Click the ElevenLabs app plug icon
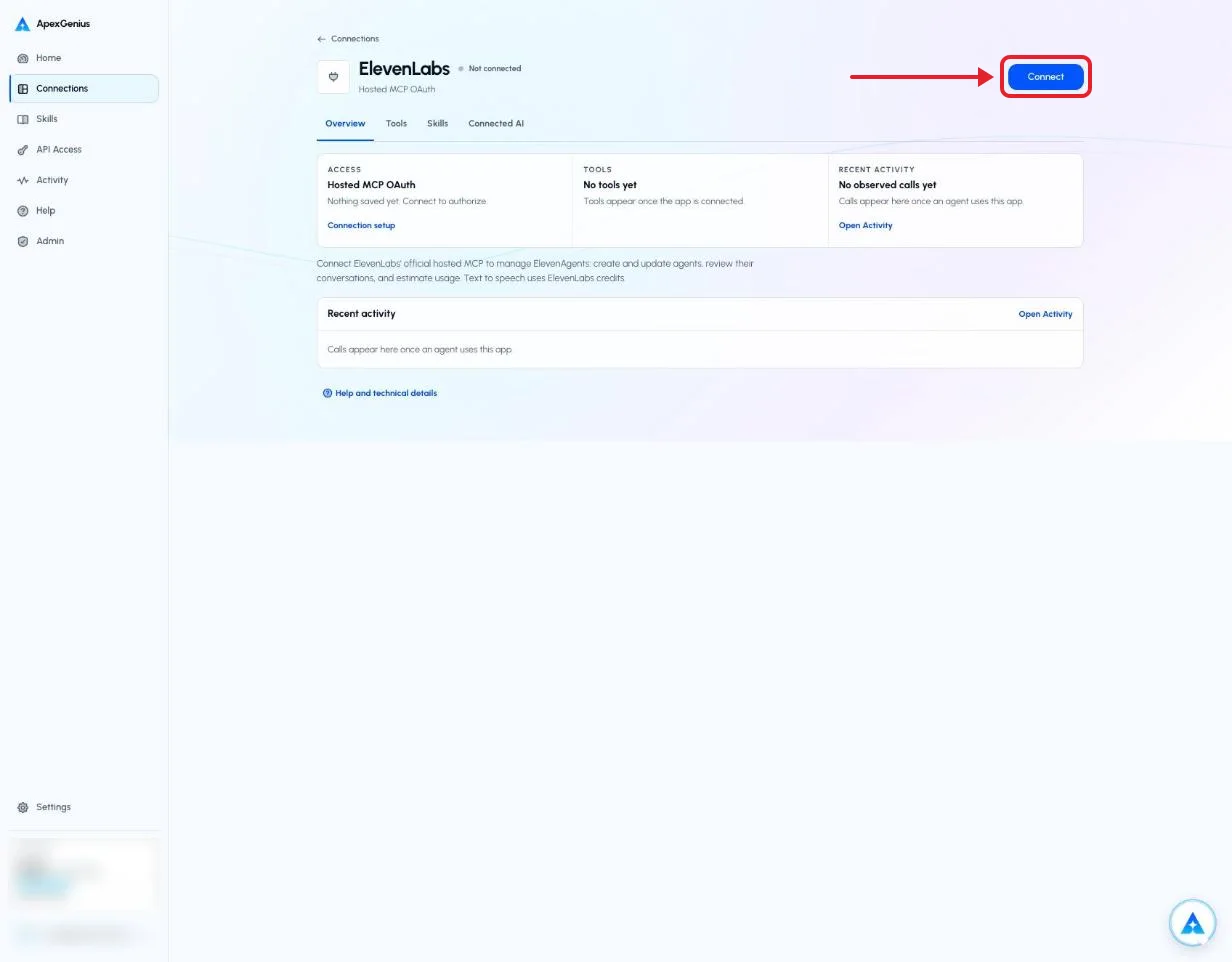 [333, 77]
